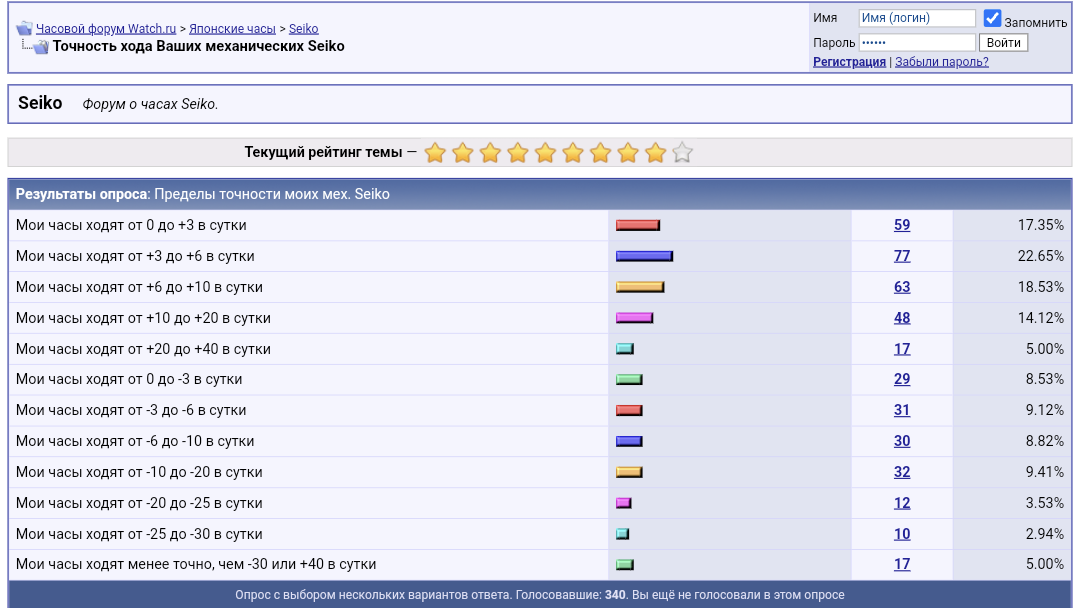The image size is (1080, 608).
Task: Rate the topic with the empty tenth star
Action: point(682,152)
